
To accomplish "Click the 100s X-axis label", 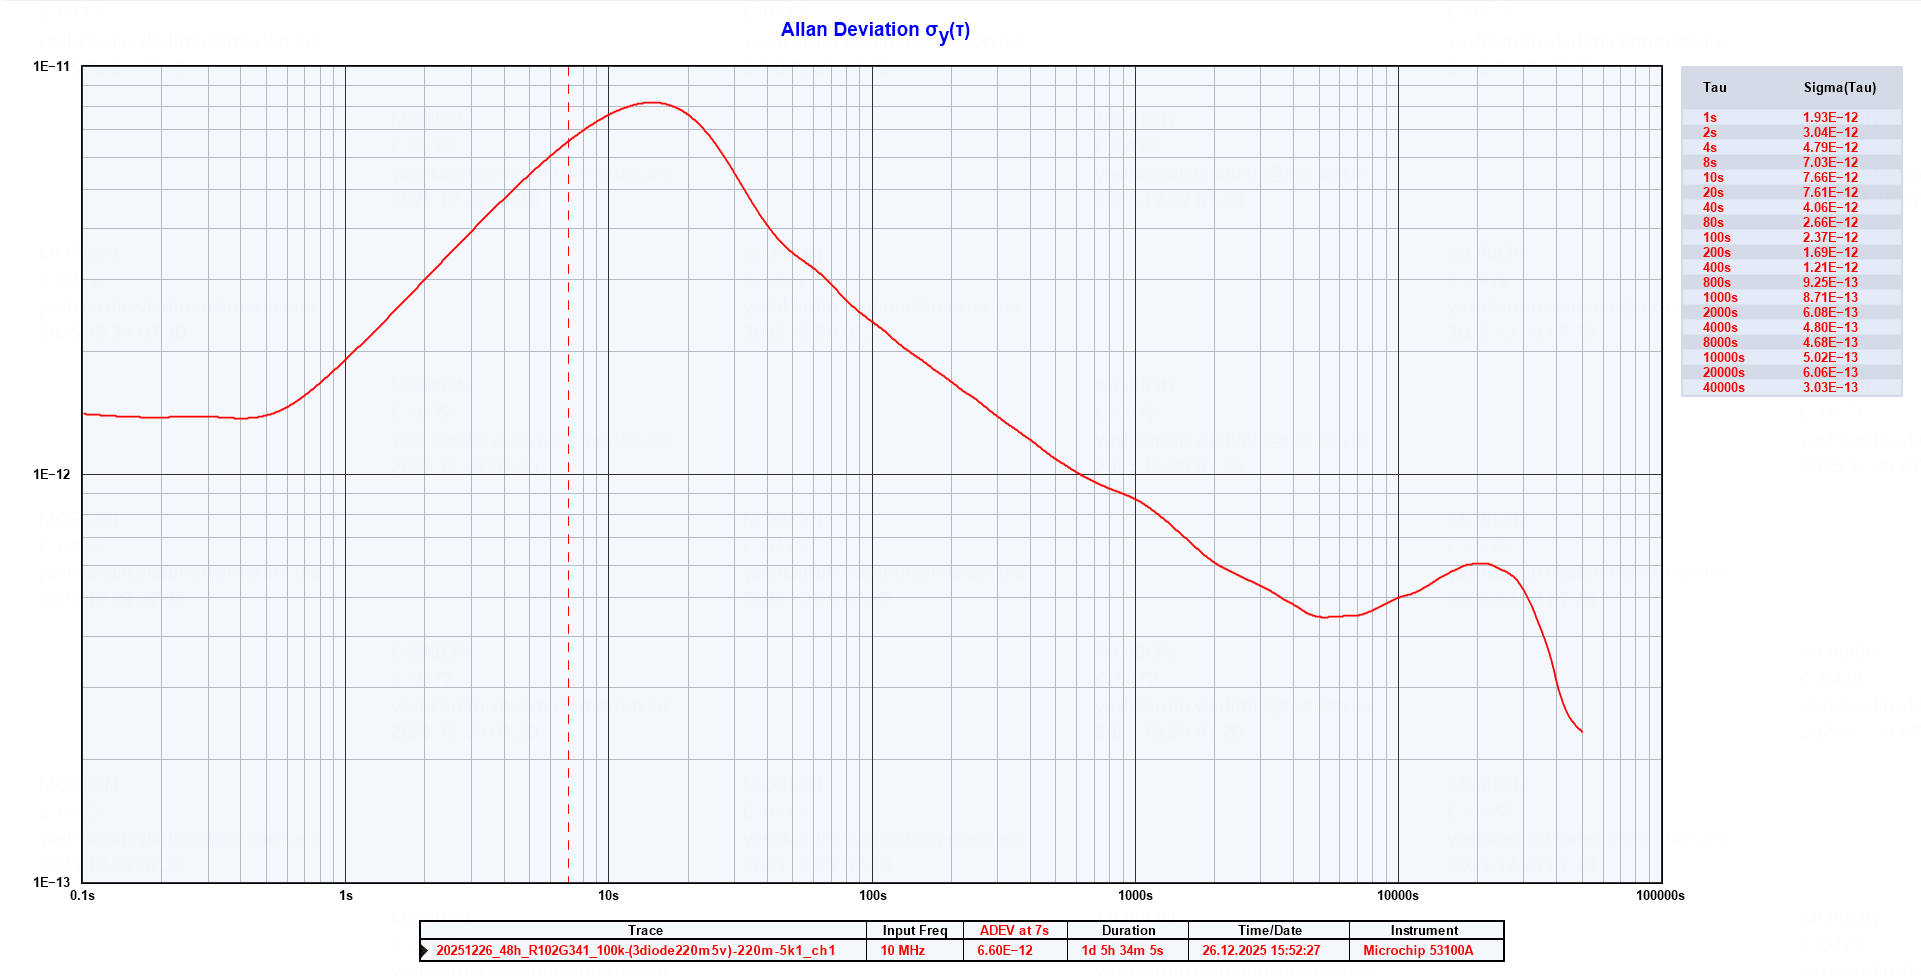I will pos(872,895).
